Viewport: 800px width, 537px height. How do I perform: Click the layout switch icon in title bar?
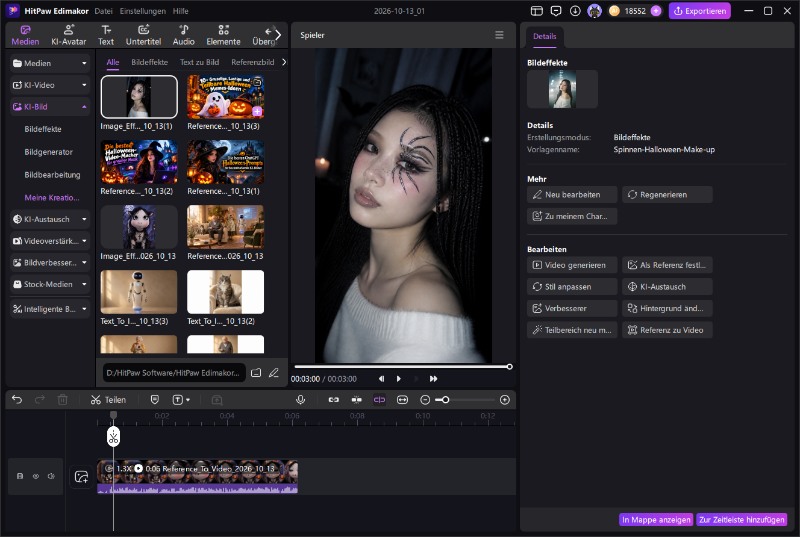[x=536, y=11]
